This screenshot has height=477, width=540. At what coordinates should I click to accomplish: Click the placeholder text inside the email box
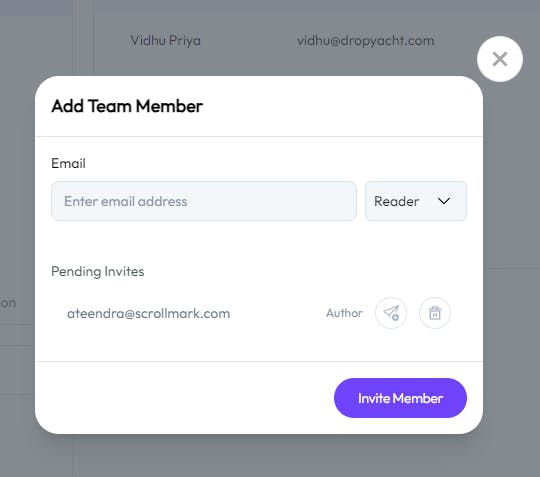pyautogui.click(x=126, y=201)
